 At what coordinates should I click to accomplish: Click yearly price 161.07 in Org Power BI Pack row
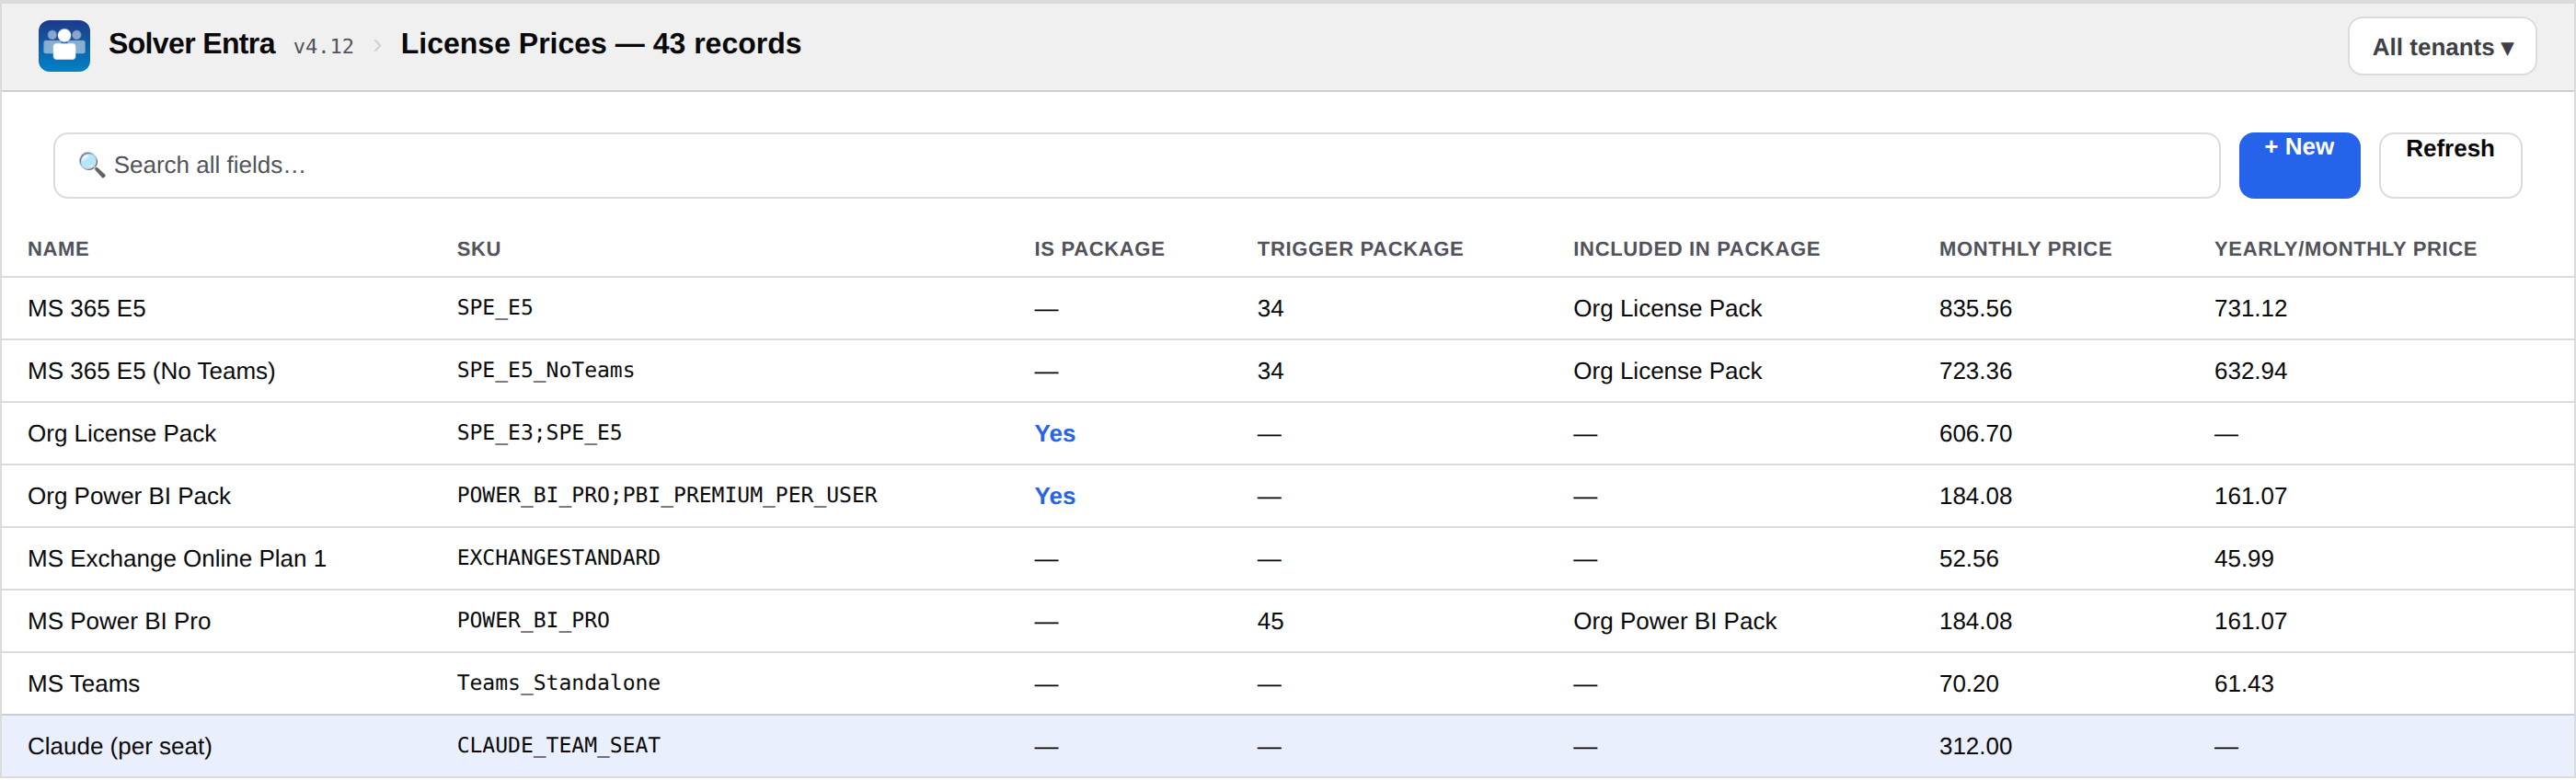pos(2249,497)
